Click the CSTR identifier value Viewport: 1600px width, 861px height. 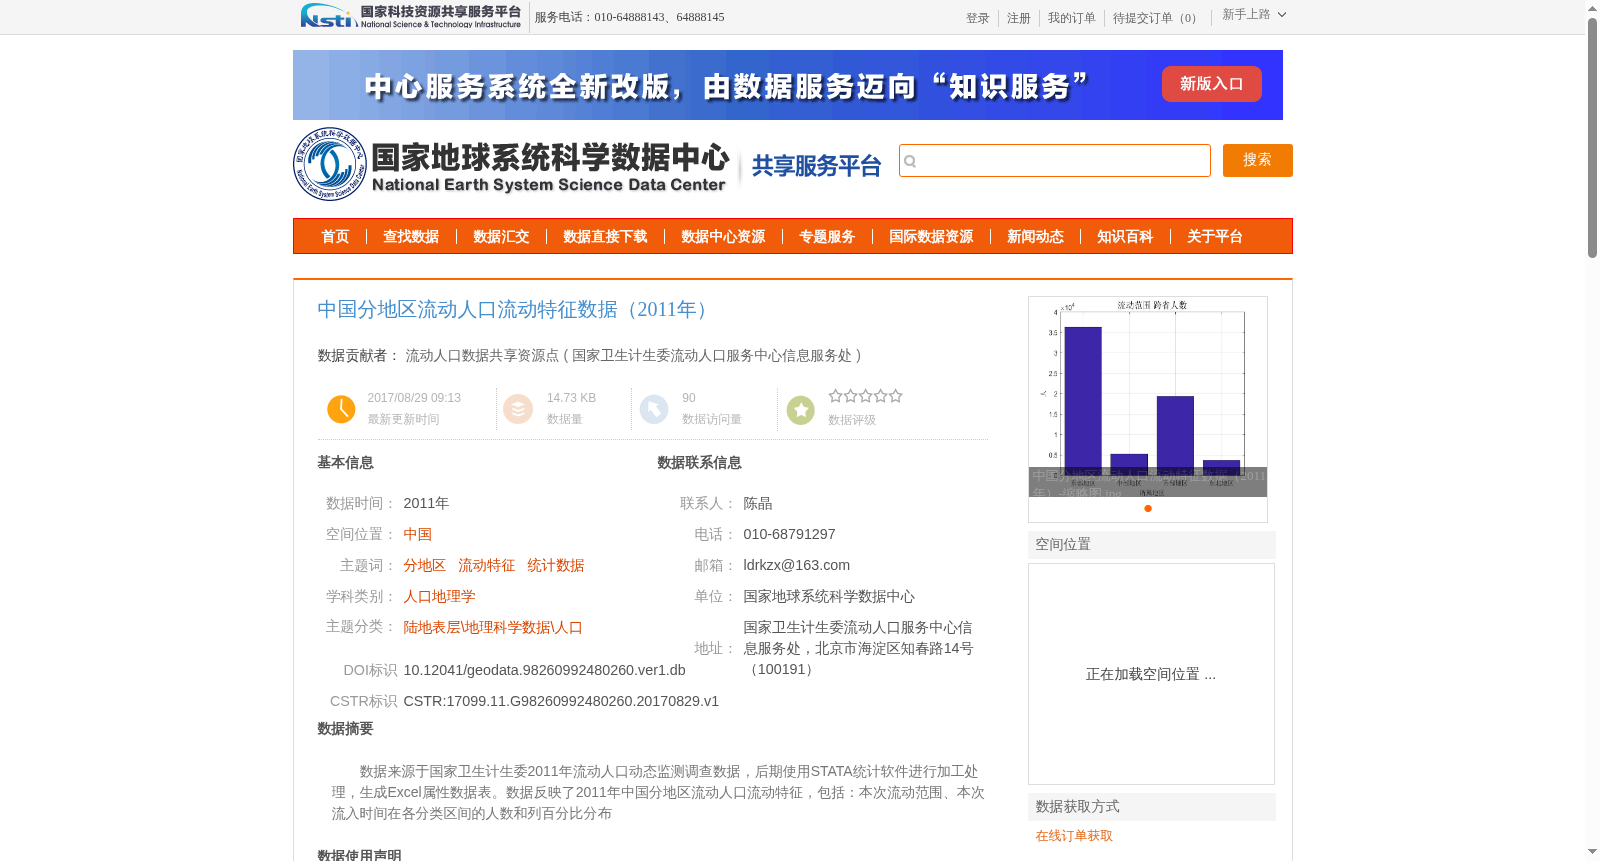[561, 701]
